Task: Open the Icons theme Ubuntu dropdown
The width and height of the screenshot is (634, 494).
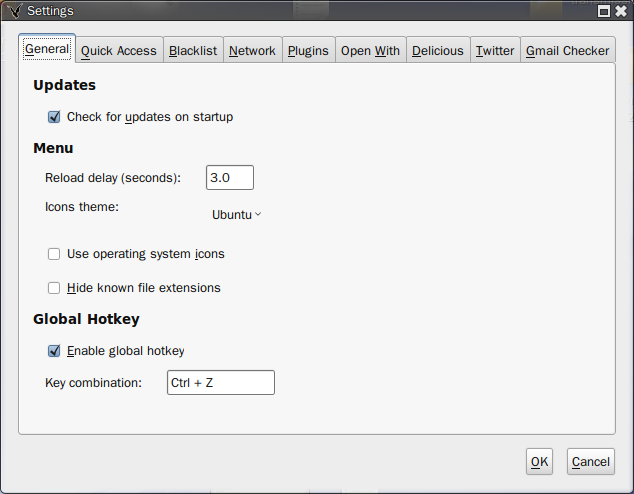Action: tap(237, 215)
